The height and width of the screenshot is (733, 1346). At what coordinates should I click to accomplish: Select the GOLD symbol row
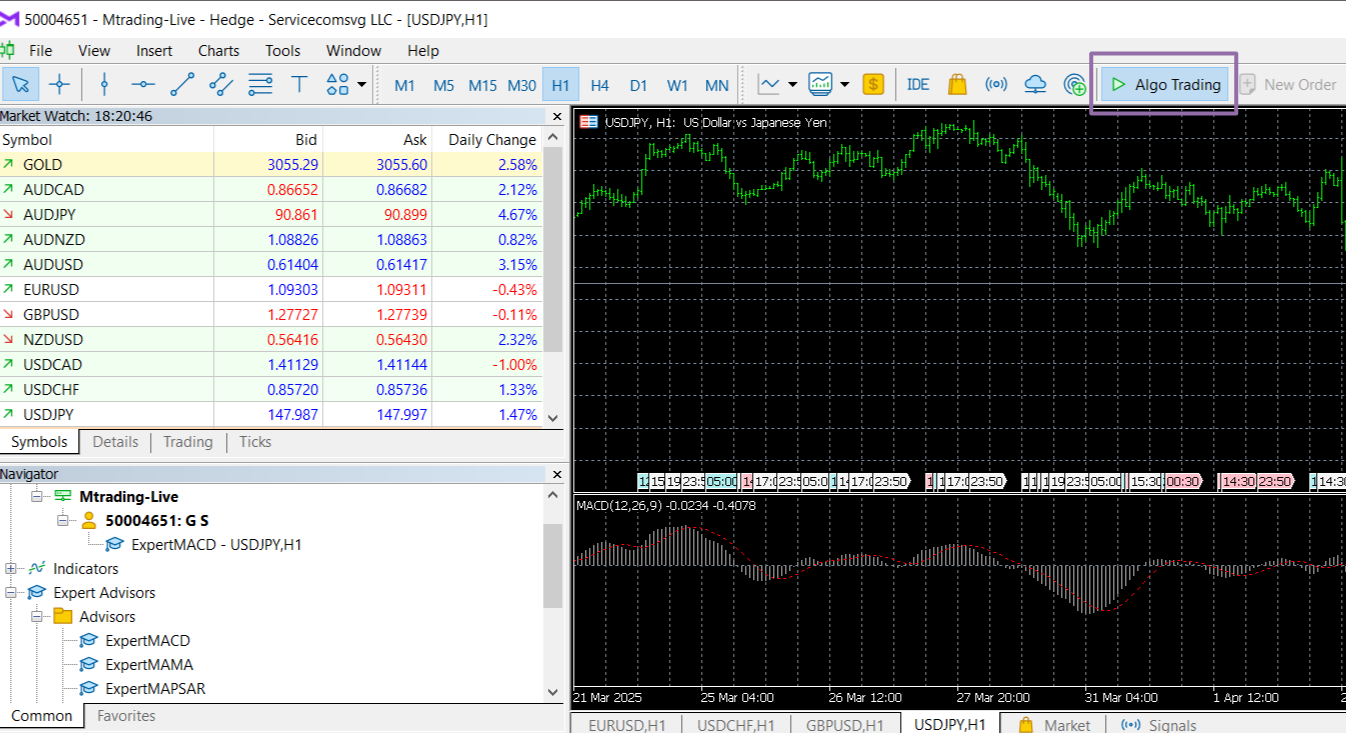coord(271,164)
